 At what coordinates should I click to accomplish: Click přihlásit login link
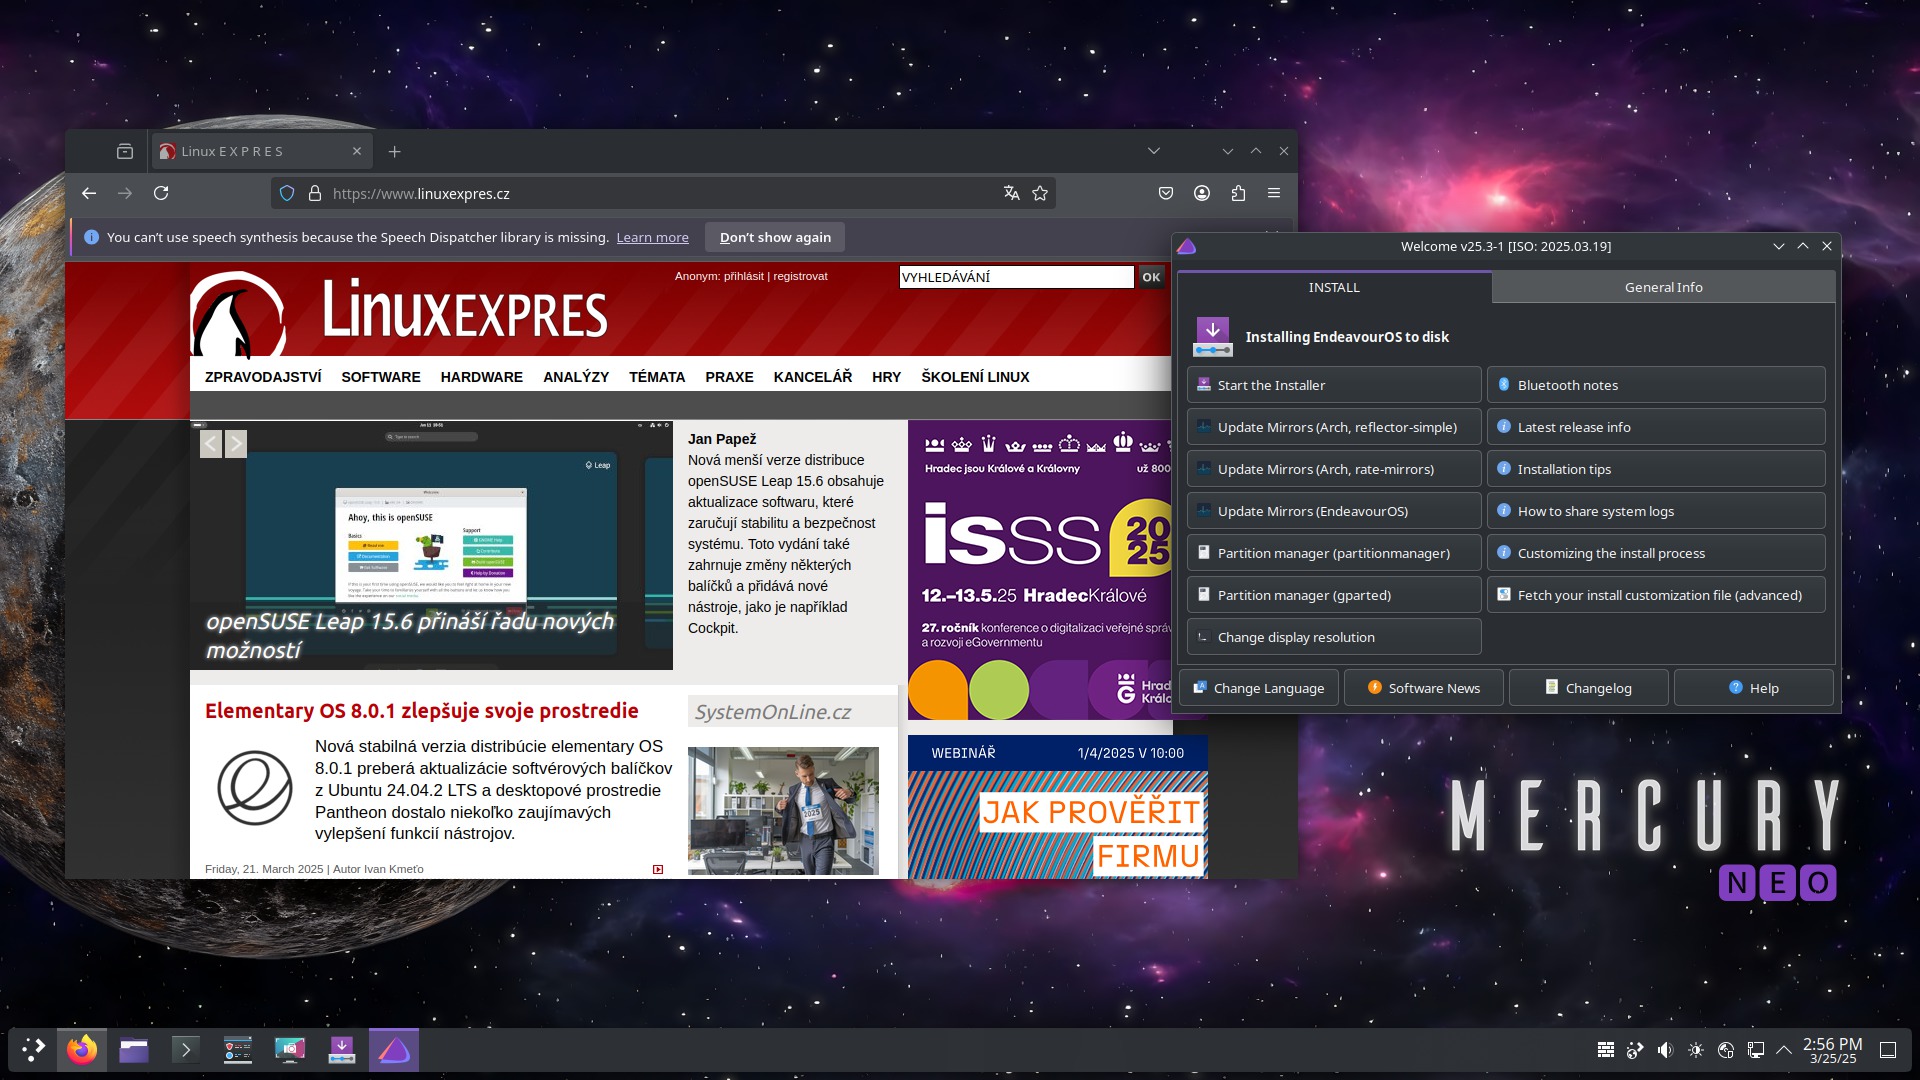coord(744,276)
